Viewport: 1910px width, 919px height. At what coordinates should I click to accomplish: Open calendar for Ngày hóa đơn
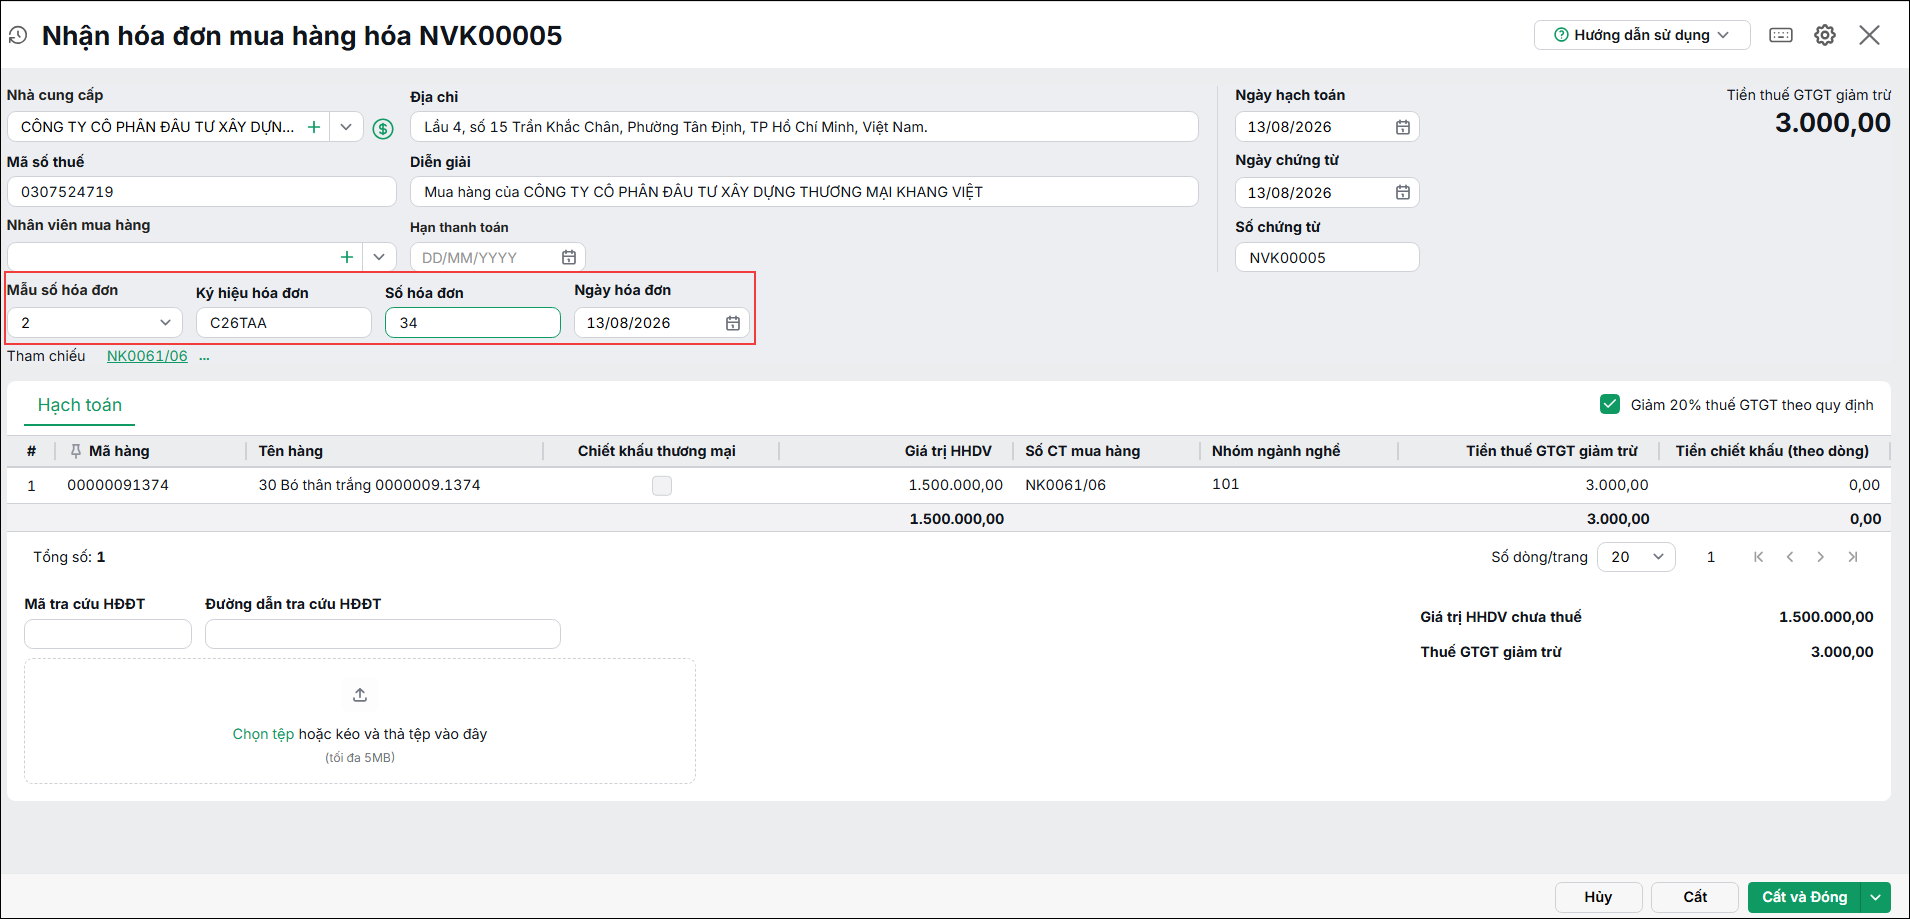coord(733,323)
